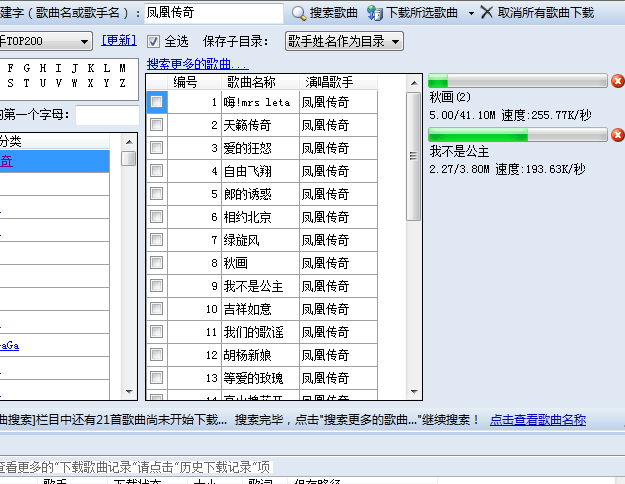Cancel the 我不是公主 download with the red icon
Image resolution: width=625 pixels, height=484 pixels.
(617, 135)
